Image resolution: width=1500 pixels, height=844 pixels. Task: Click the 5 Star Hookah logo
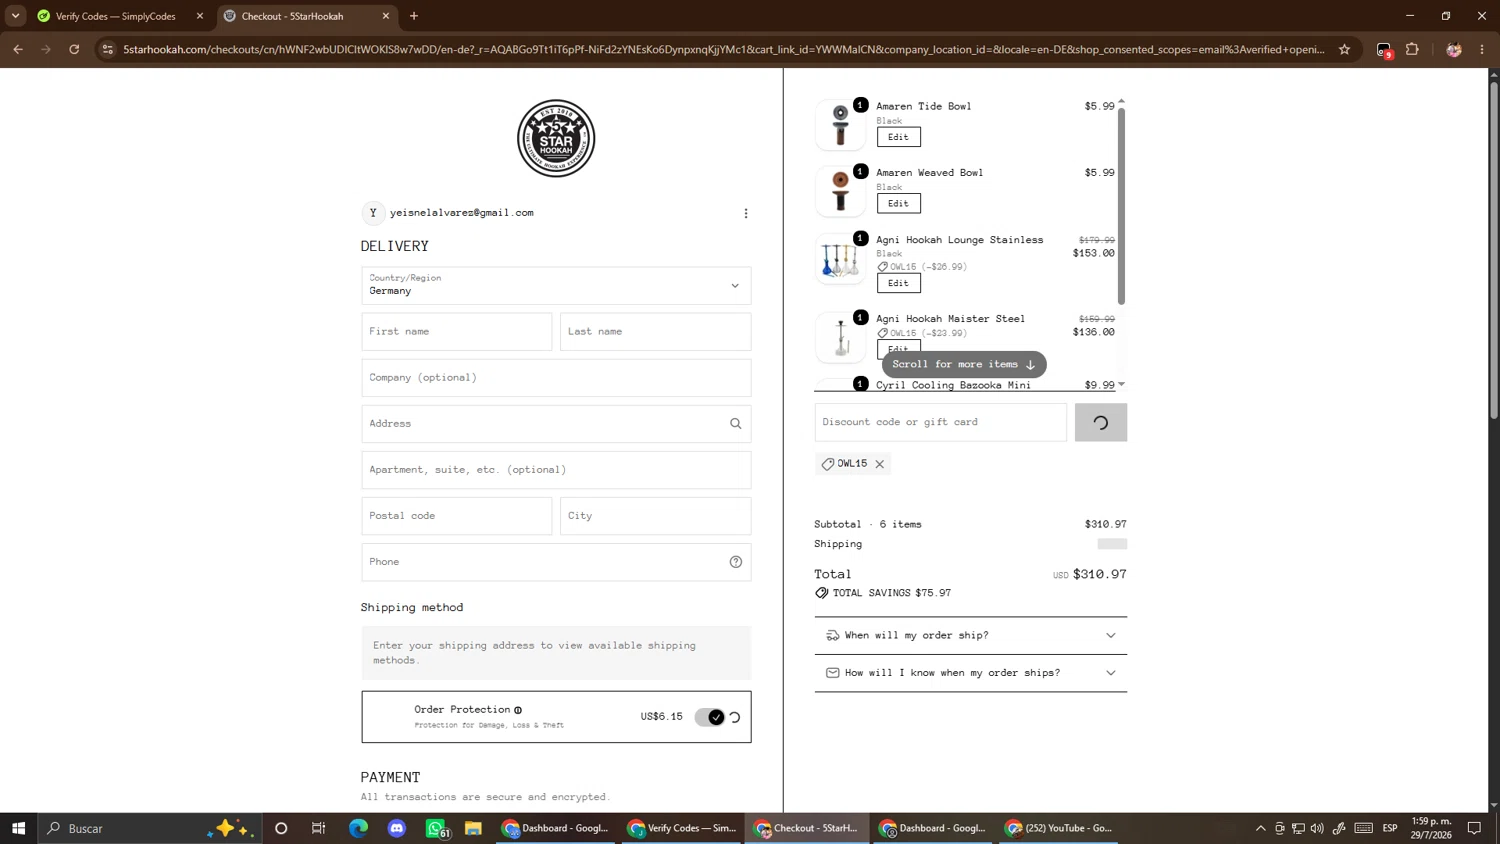[556, 138]
